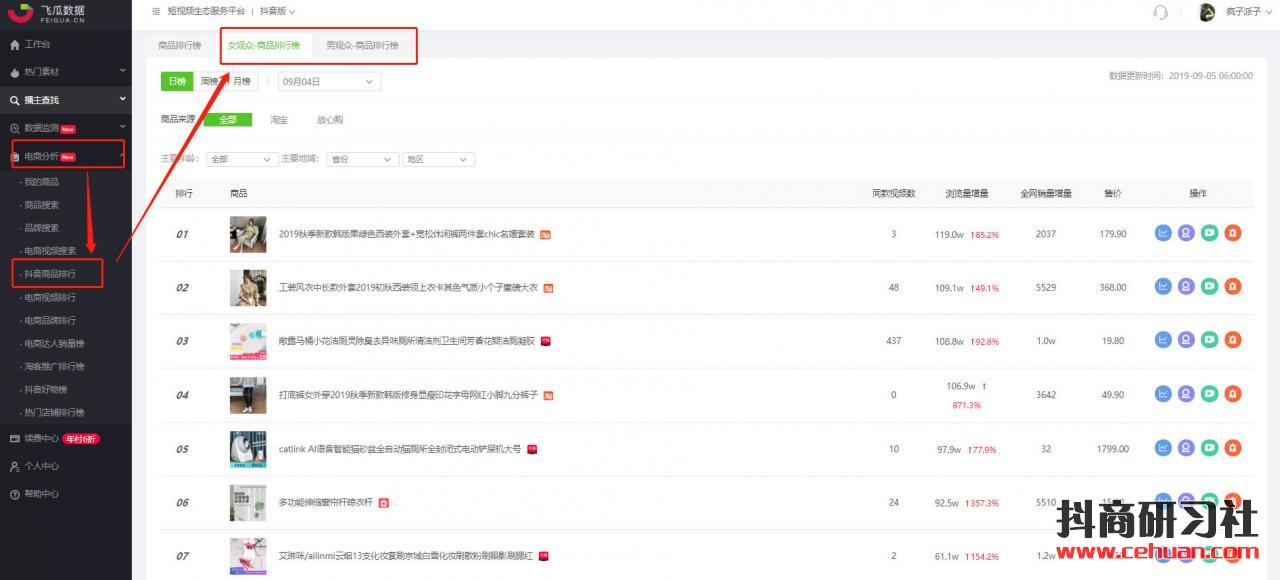This screenshot has height=580, width=1280.
Task: Click the headset customer service icon
Action: tap(1161, 12)
